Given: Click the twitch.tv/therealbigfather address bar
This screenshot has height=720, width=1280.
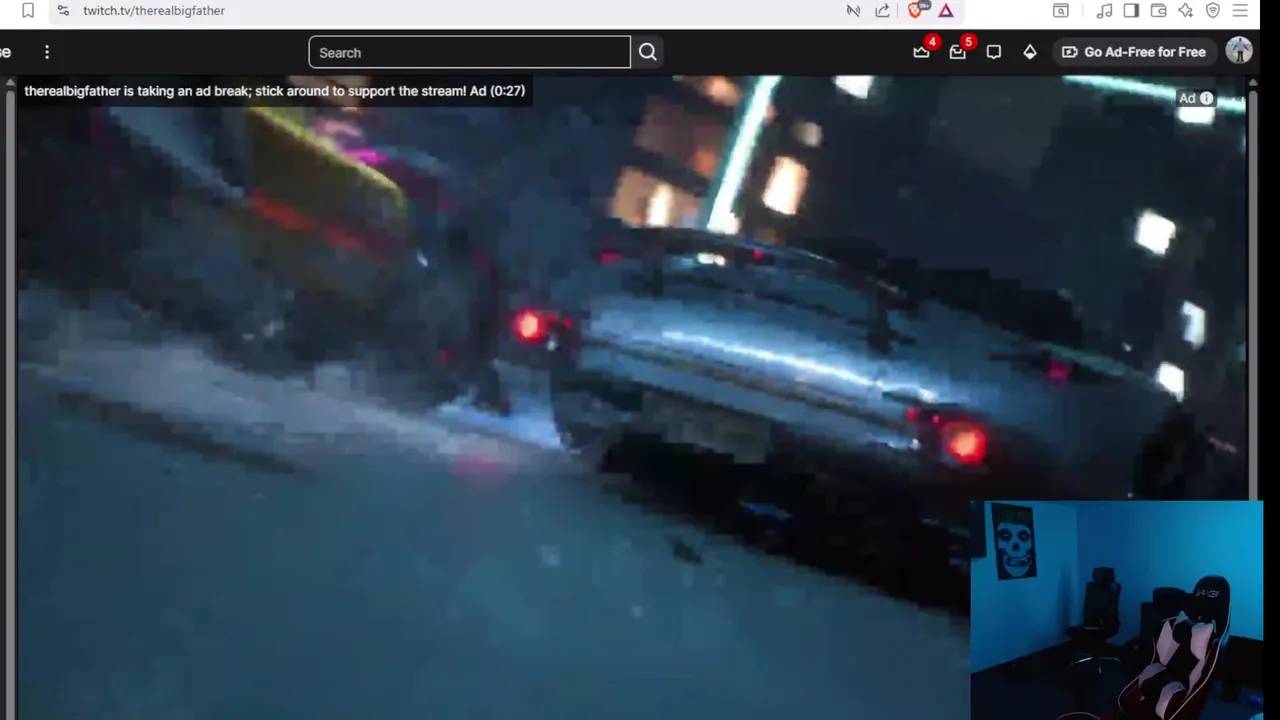Looking at the screenshot, I should [x=154, y=10].
